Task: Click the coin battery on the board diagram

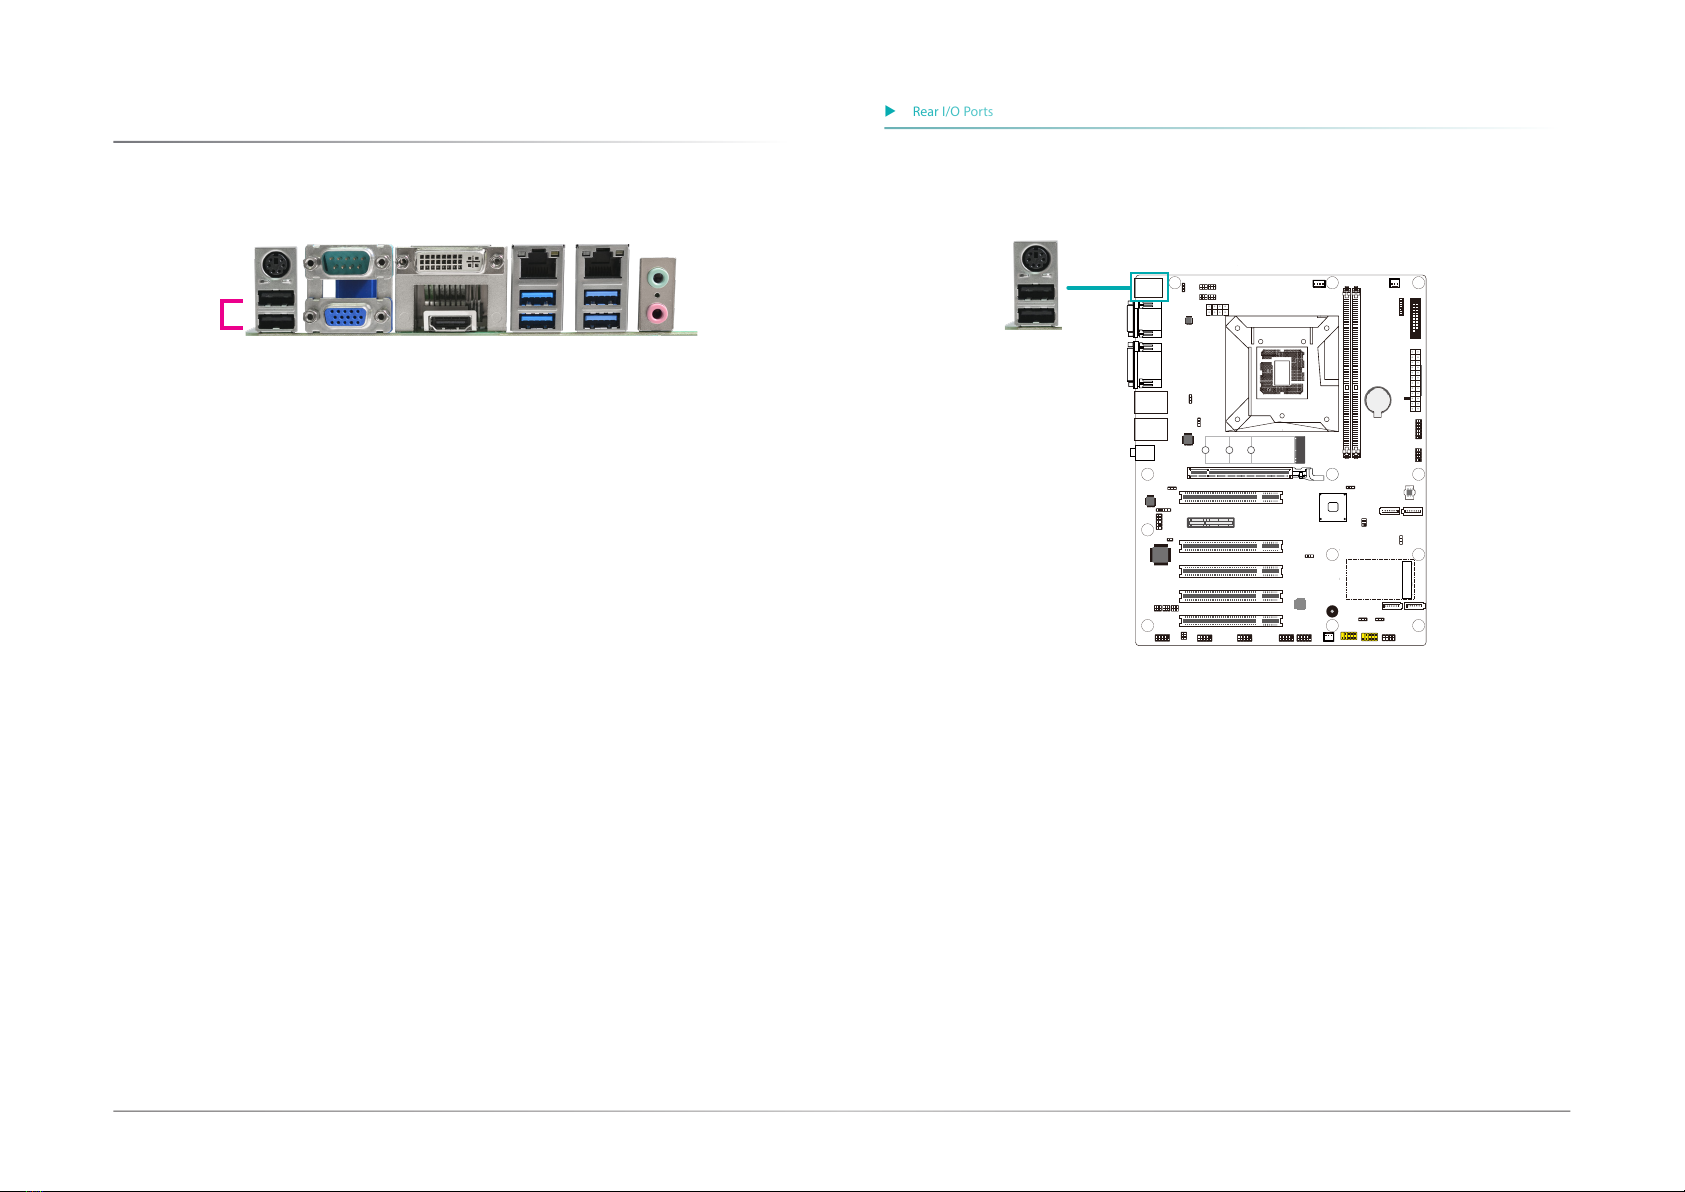Action: click(1378, 401)
